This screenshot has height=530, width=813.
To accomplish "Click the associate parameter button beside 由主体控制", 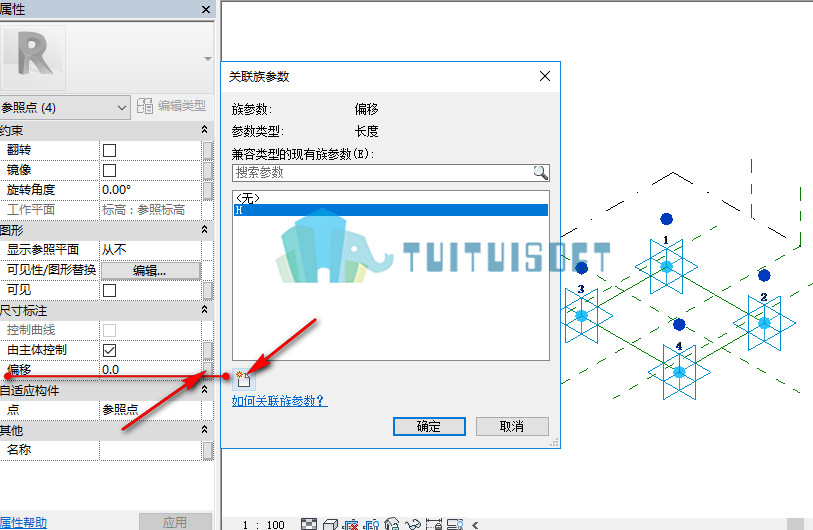I will tap(207, 350).
